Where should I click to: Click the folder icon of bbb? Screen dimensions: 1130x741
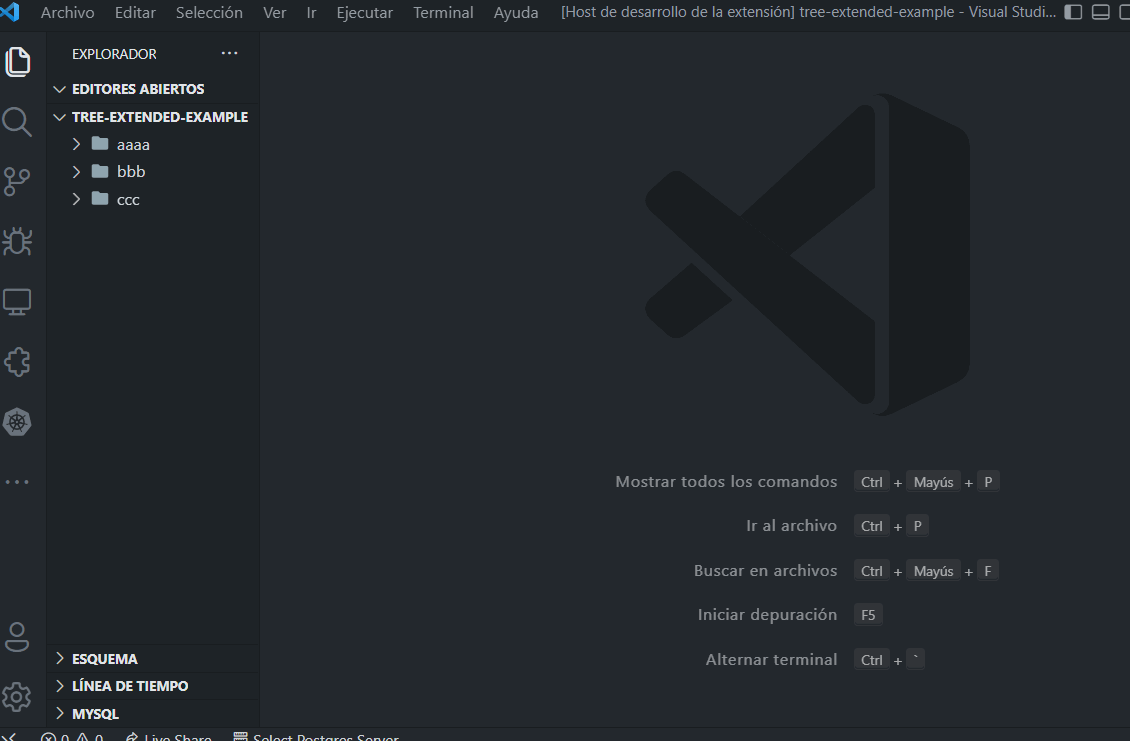point(100,172)
